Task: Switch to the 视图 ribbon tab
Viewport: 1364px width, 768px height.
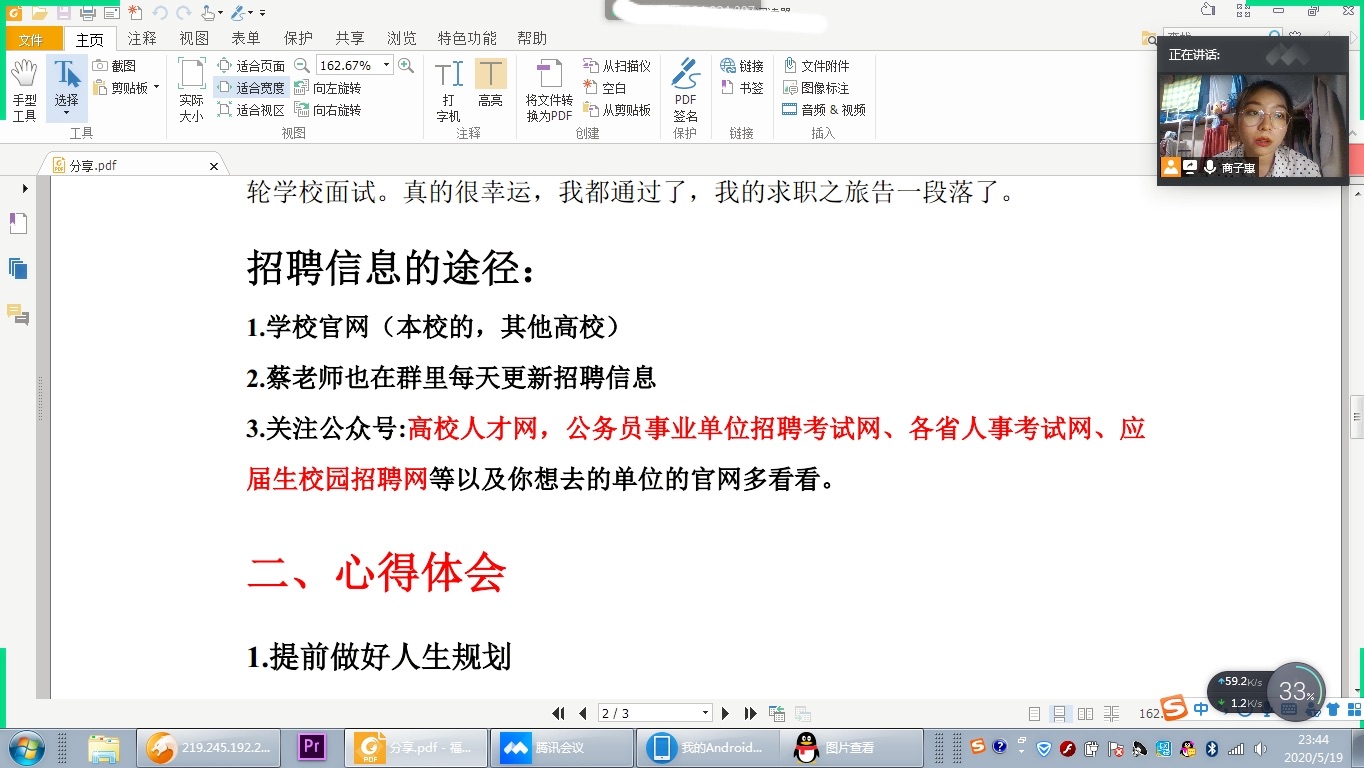Action: tap(193, 37)
